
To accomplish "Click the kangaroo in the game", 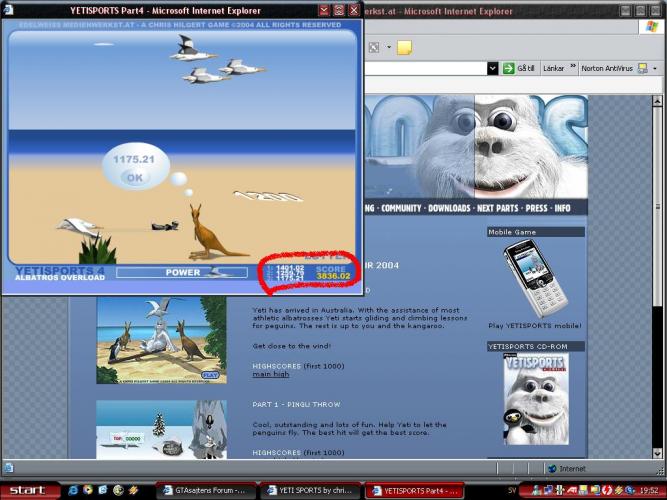I will 214,232.
